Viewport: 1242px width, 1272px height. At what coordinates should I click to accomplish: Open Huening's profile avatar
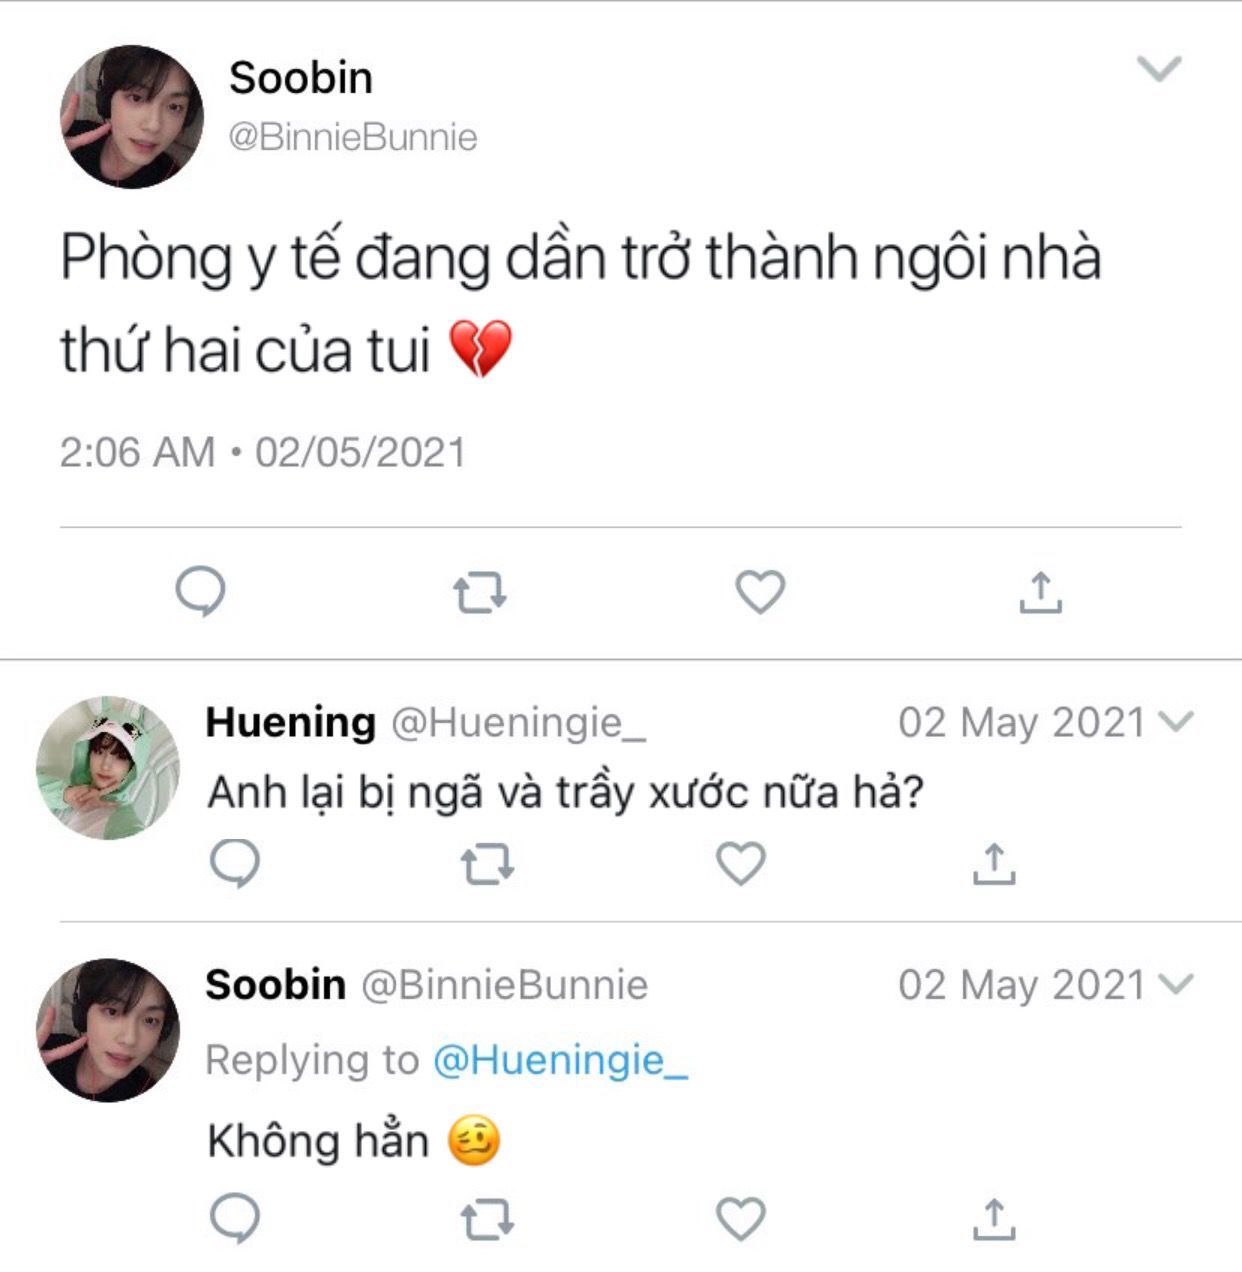tap(108, 768)
